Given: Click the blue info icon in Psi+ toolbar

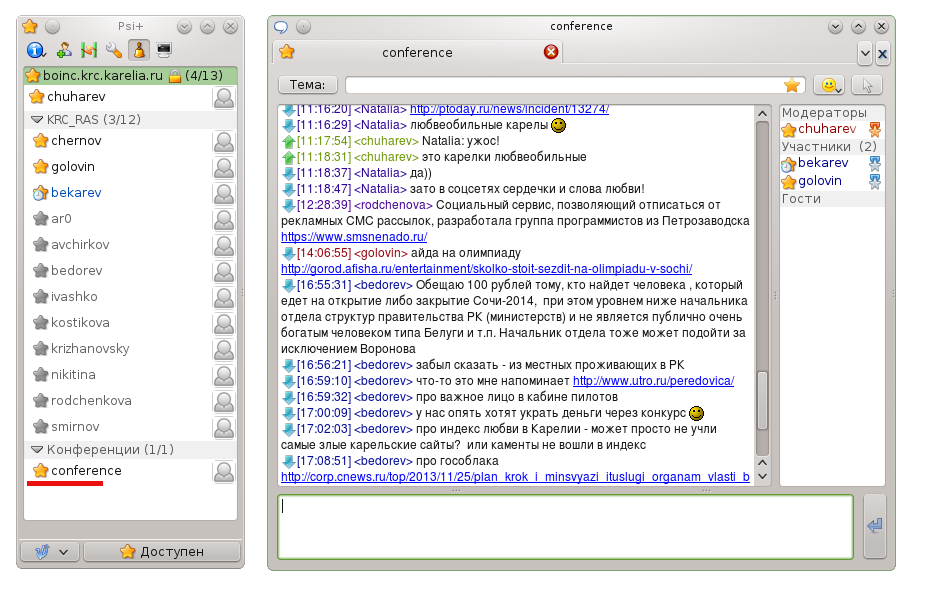Looking at the screenshot, I should [37, 49].
